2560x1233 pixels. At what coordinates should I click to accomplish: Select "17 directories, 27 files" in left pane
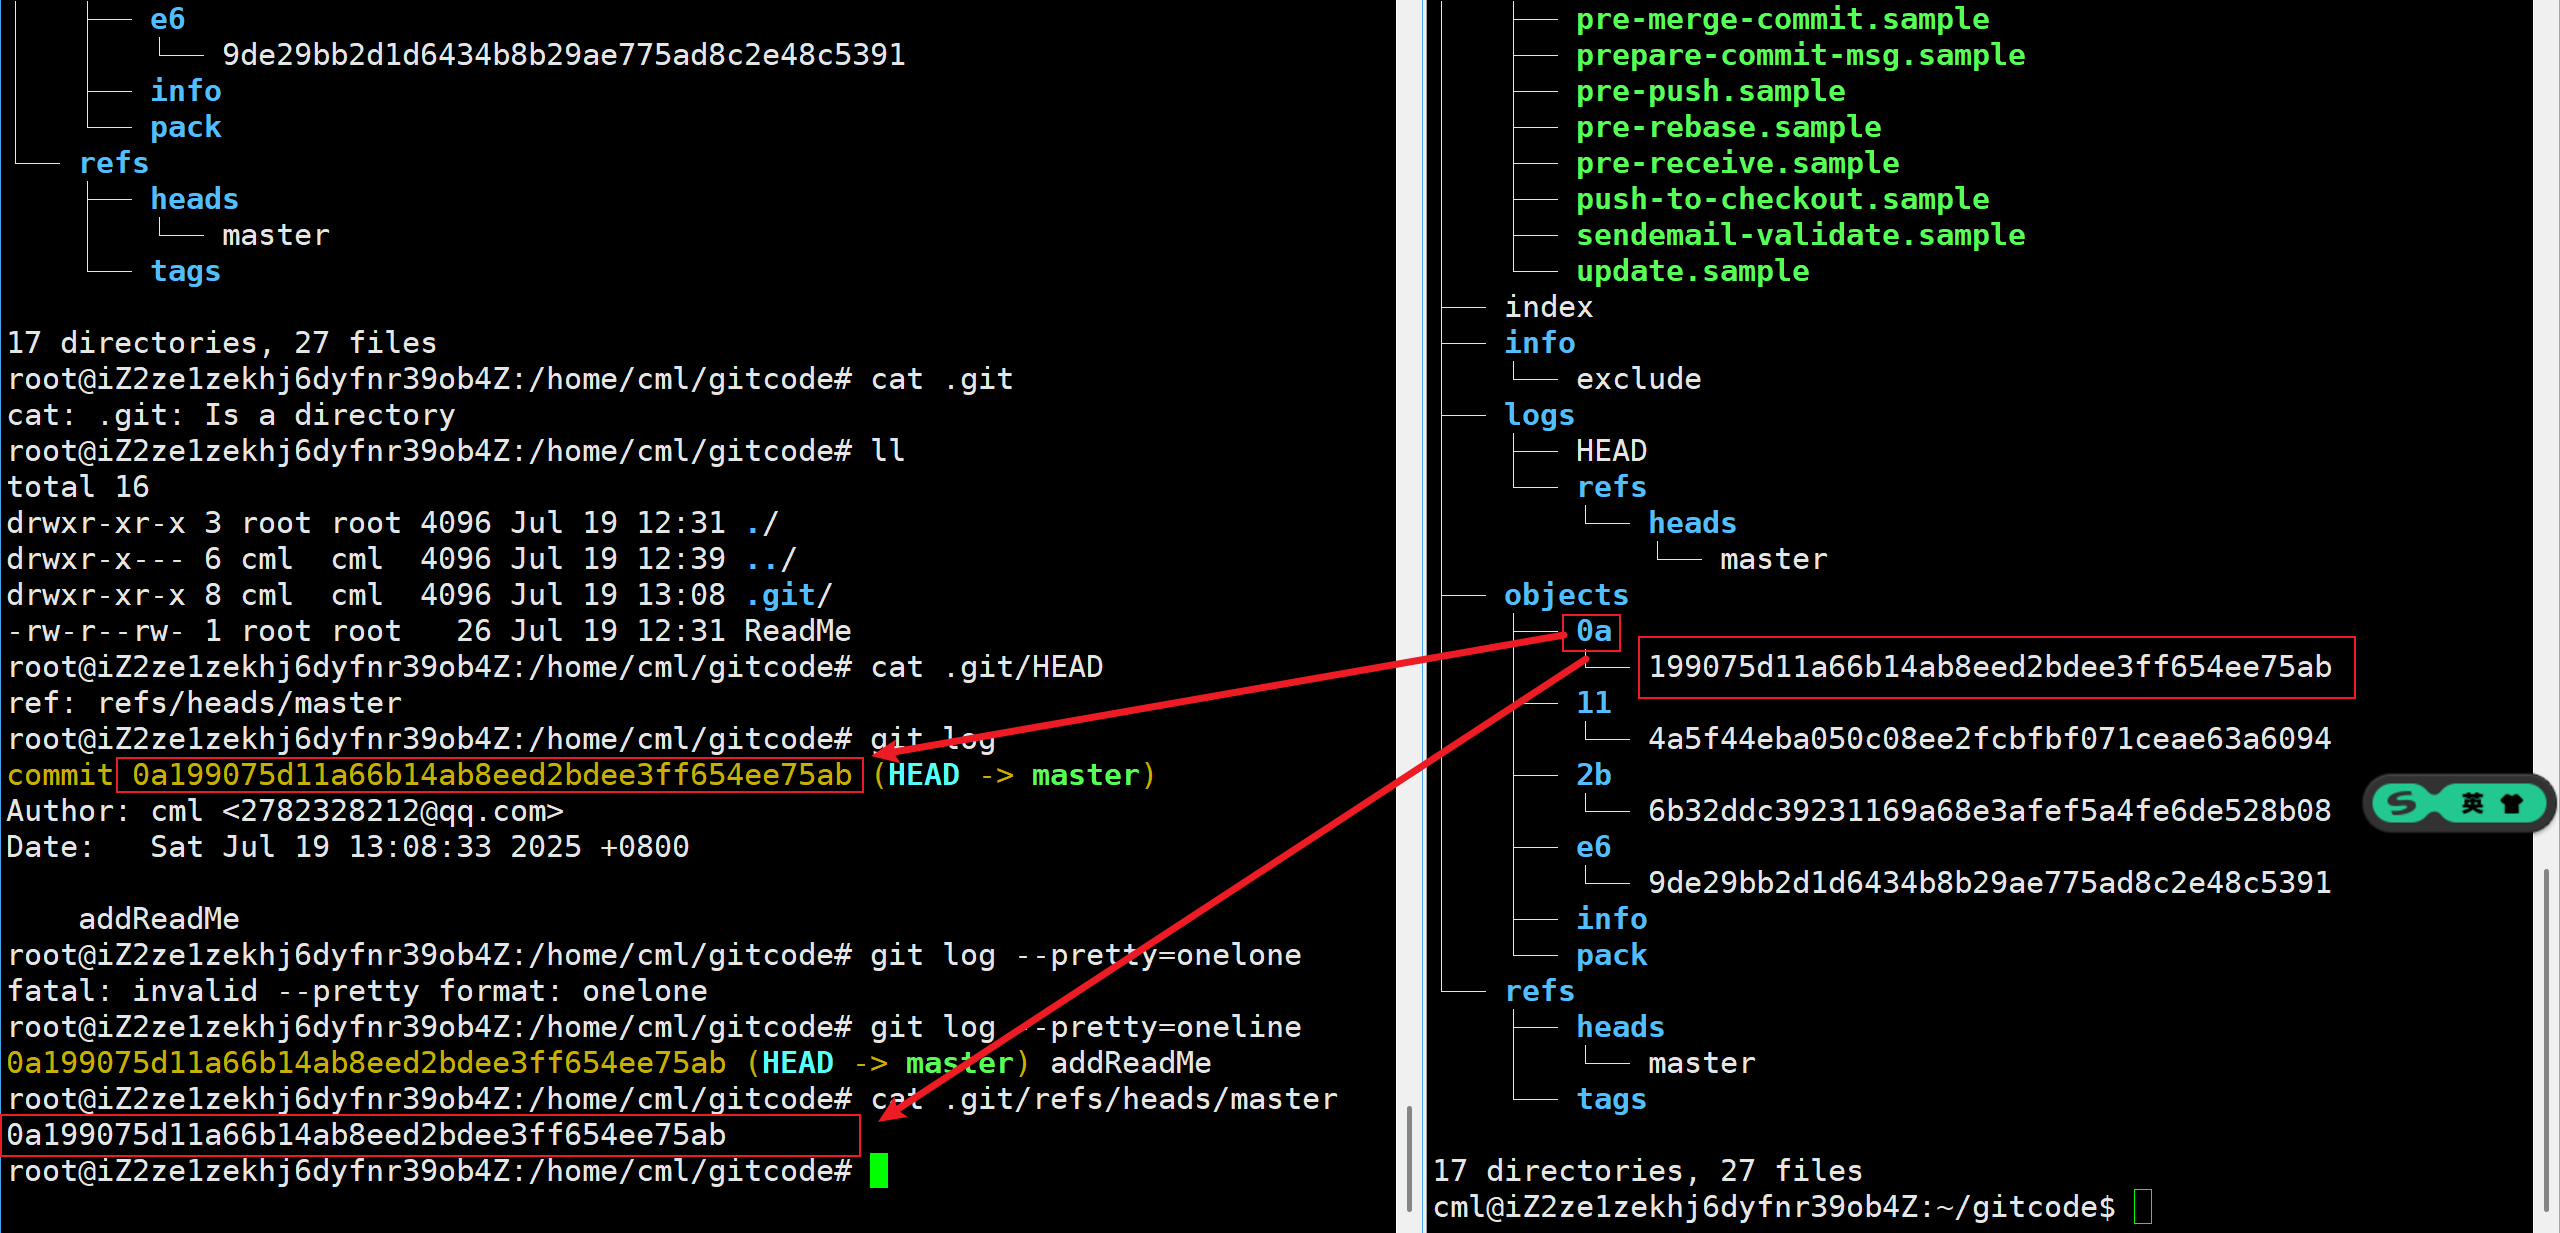pos(222,343)
